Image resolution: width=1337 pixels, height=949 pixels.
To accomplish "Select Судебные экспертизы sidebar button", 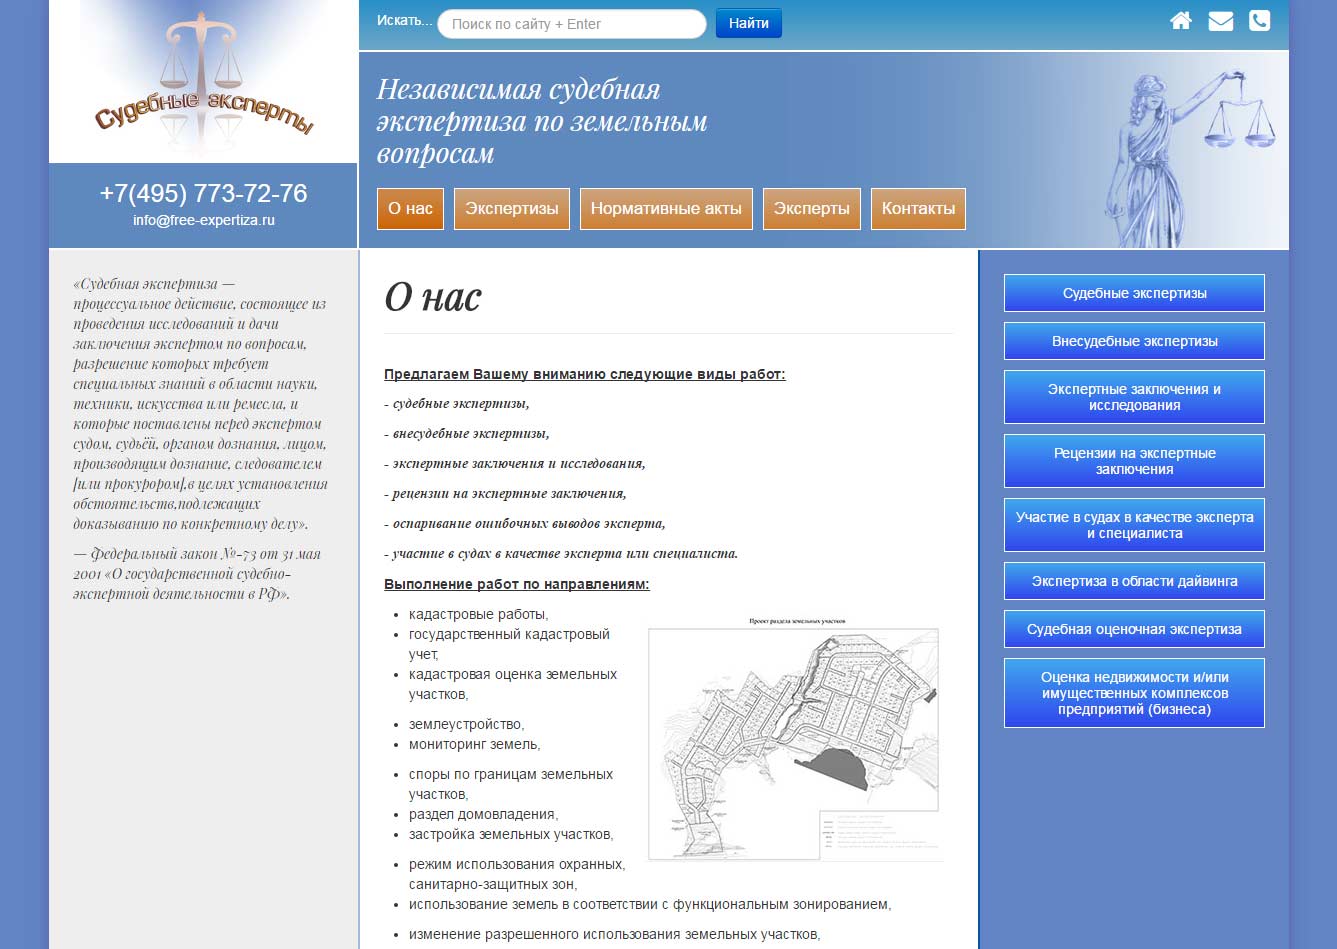I will point(1134,293).
